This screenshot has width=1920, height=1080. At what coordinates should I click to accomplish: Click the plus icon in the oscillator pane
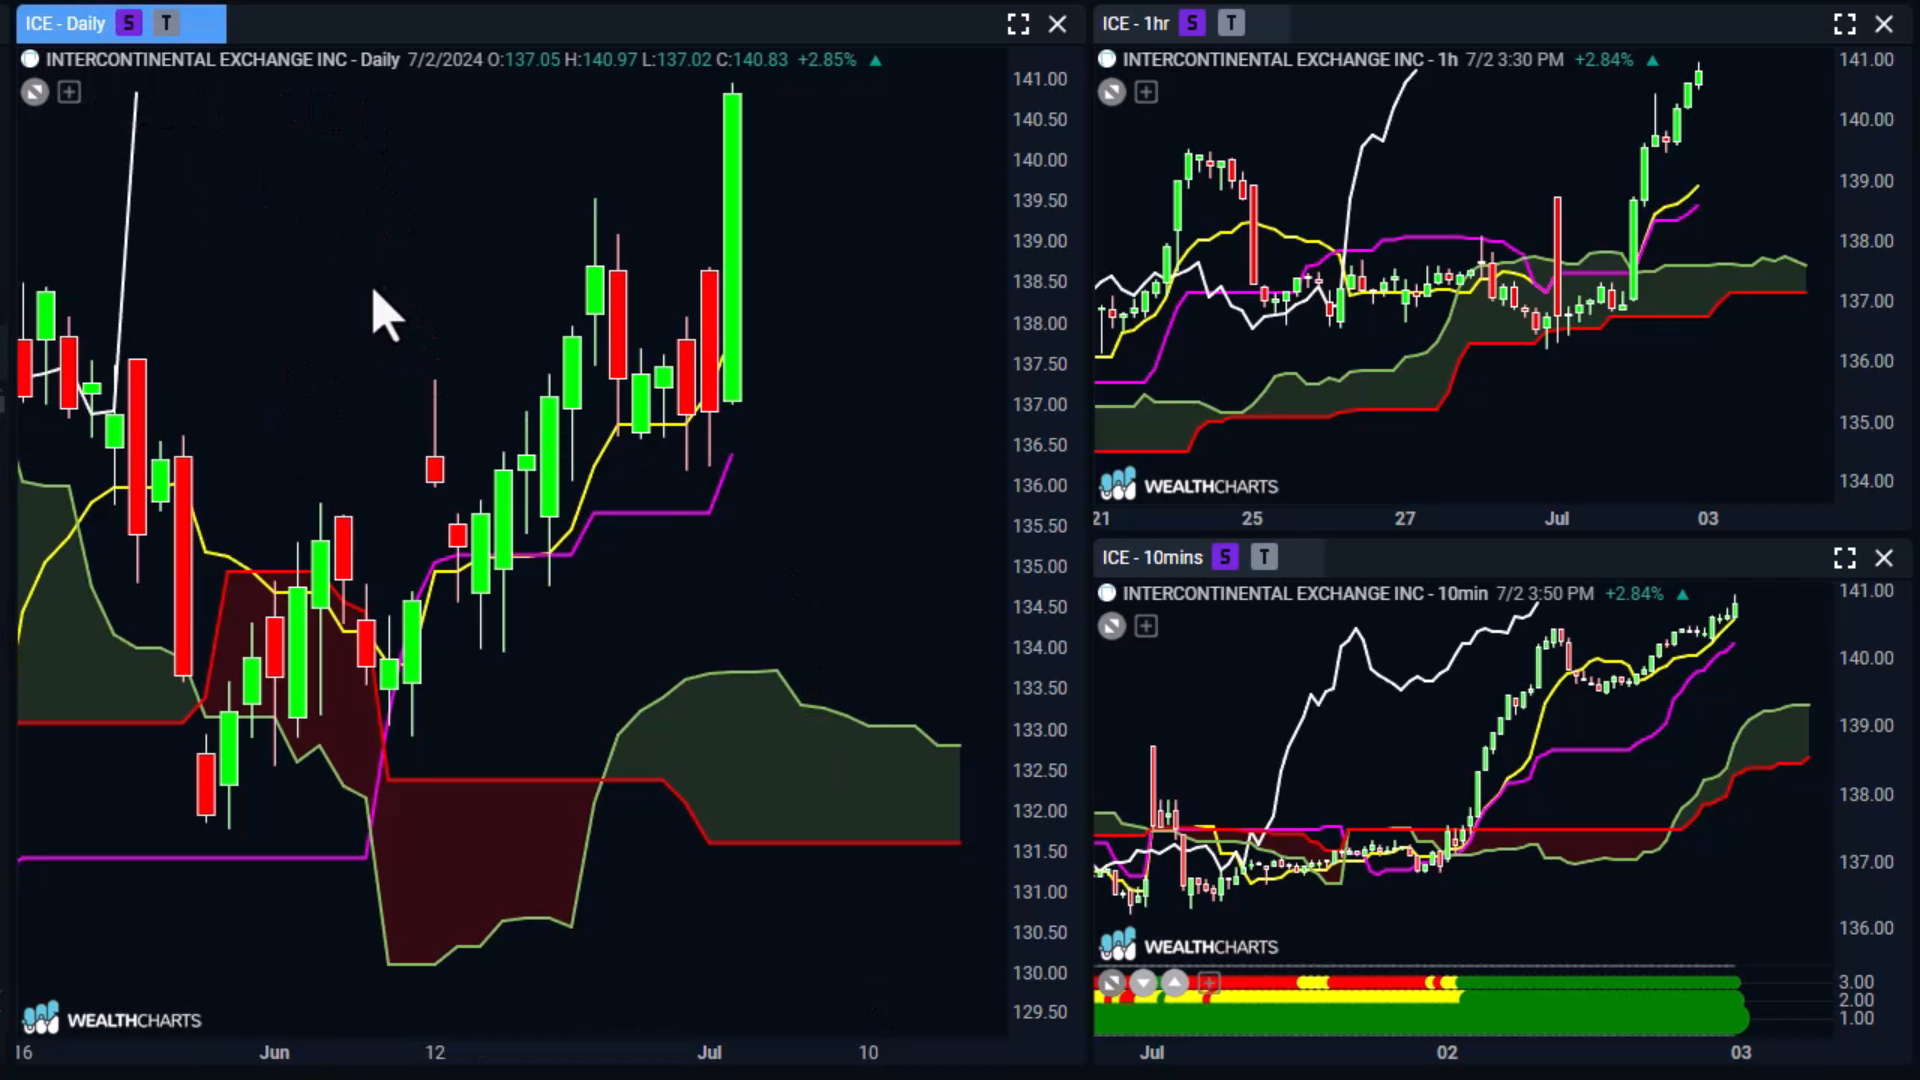click(1209, 983)
